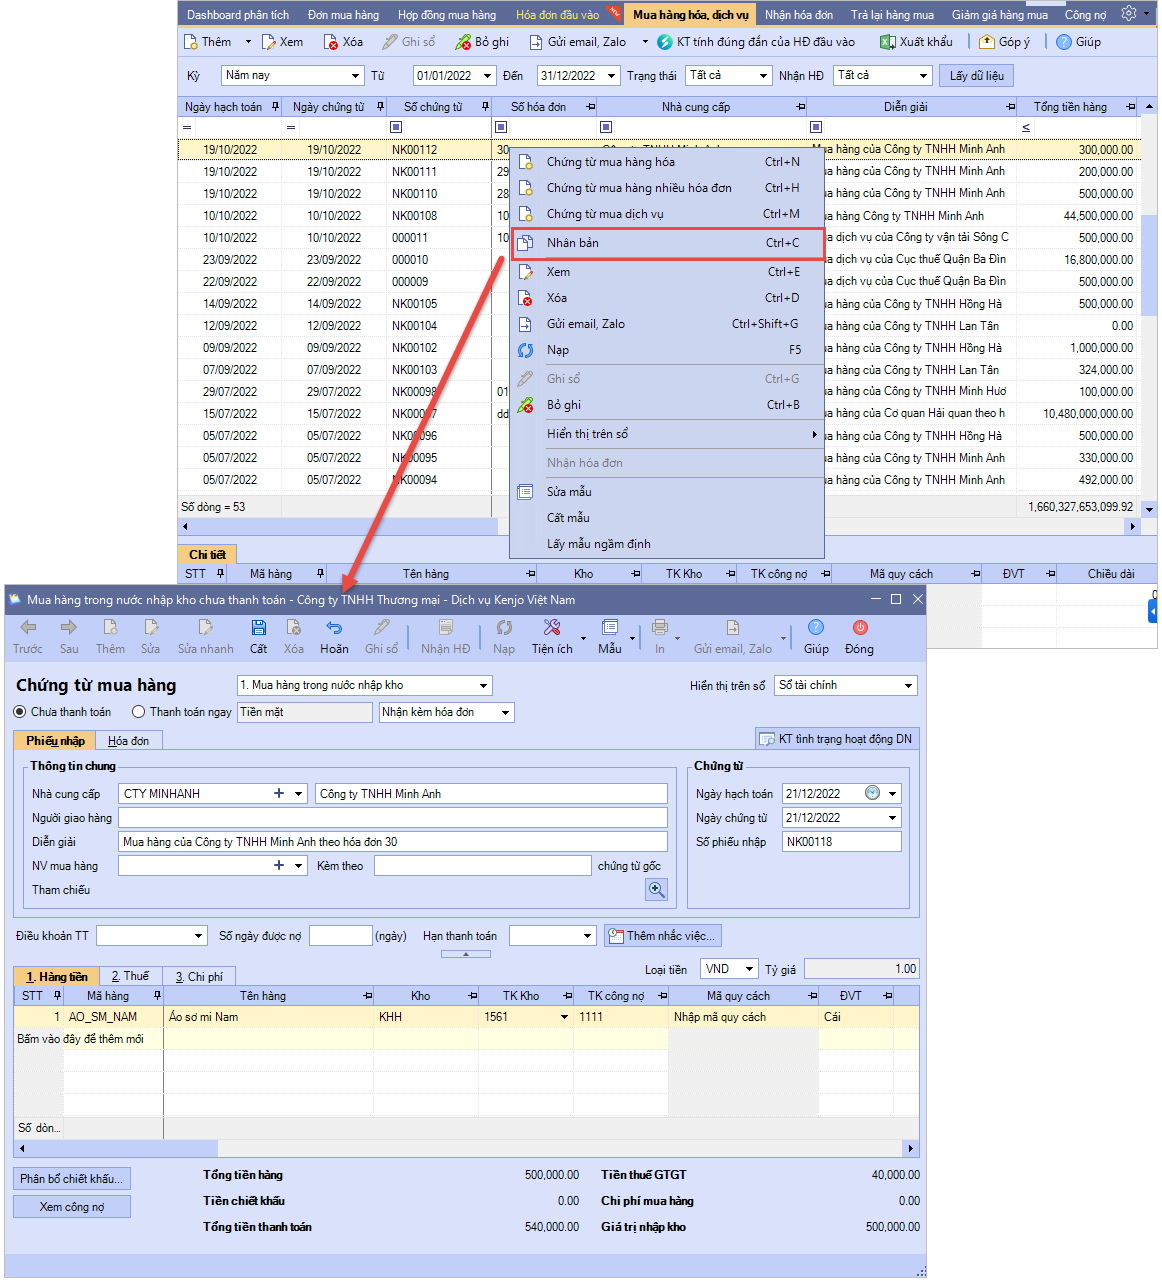The height and width of the screenshot is (1281, 1162).
Task: Click the Lấy dữ liệu button
Action: 976,76
